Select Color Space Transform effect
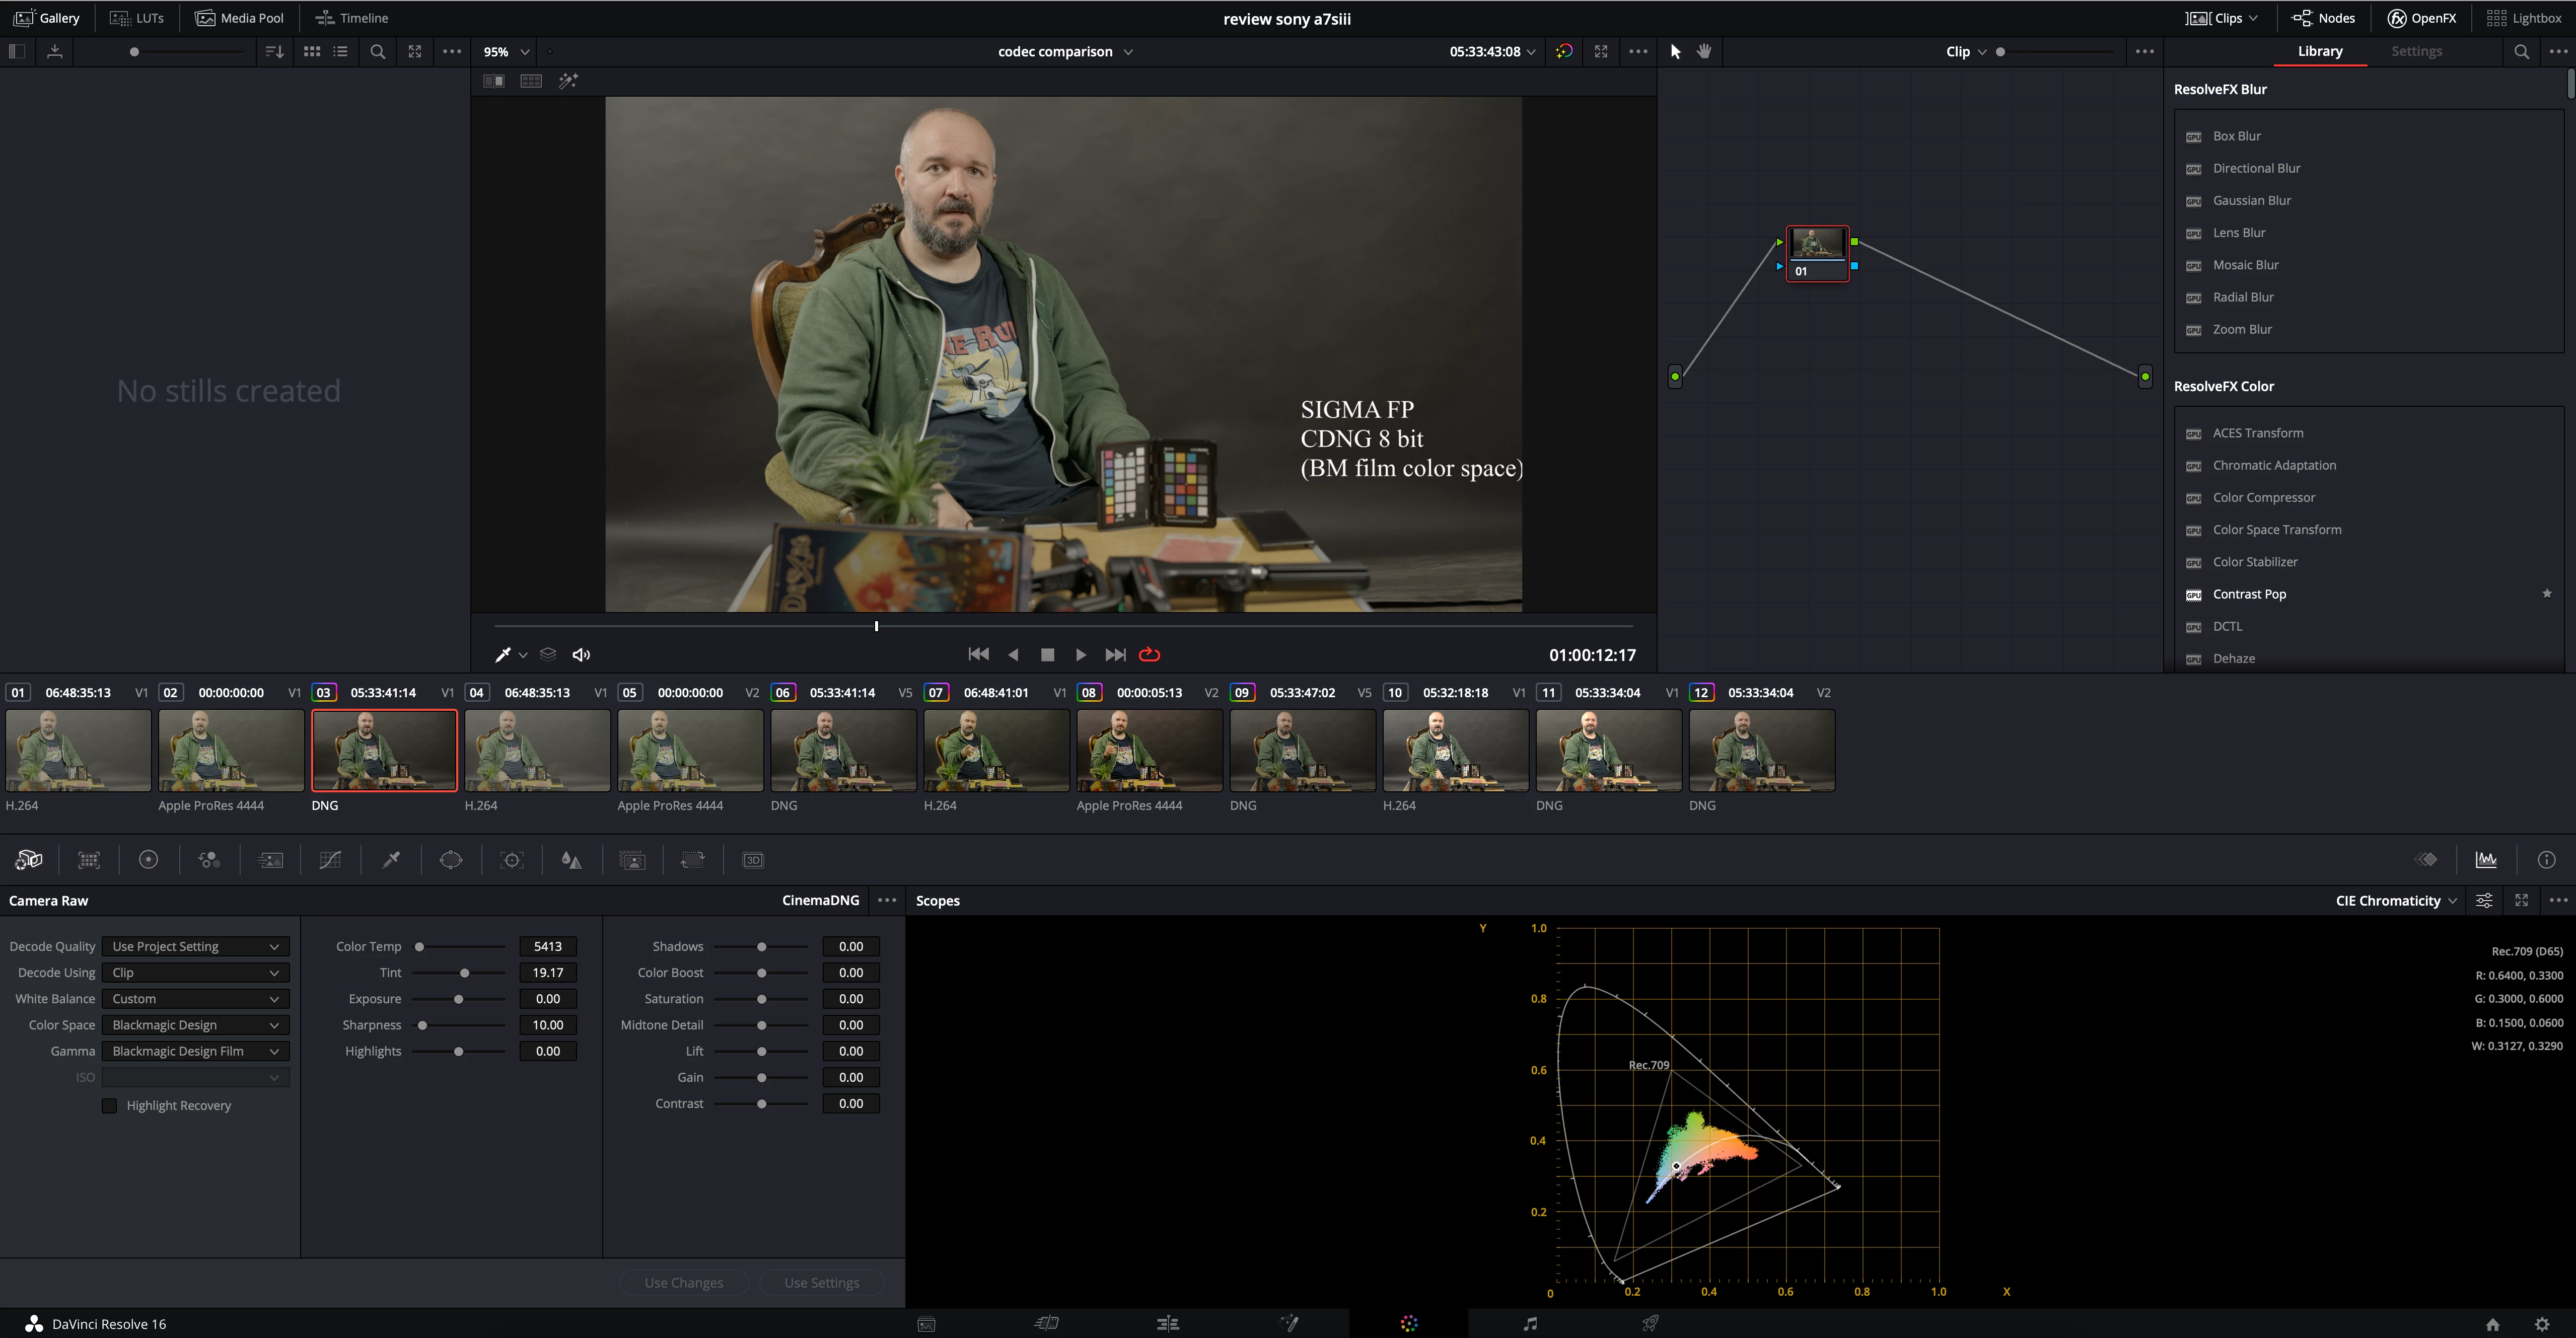 pyautogui.click(x=2276, y=530)
